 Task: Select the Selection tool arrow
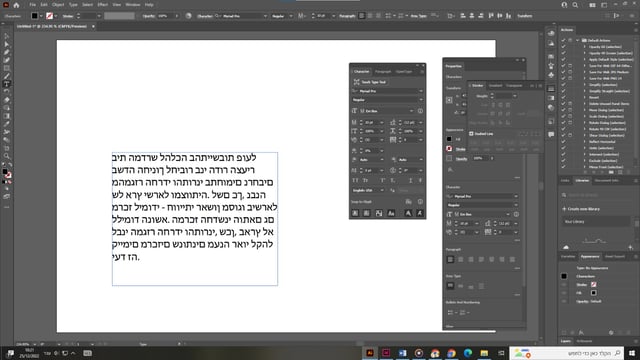tap(7, 36)
